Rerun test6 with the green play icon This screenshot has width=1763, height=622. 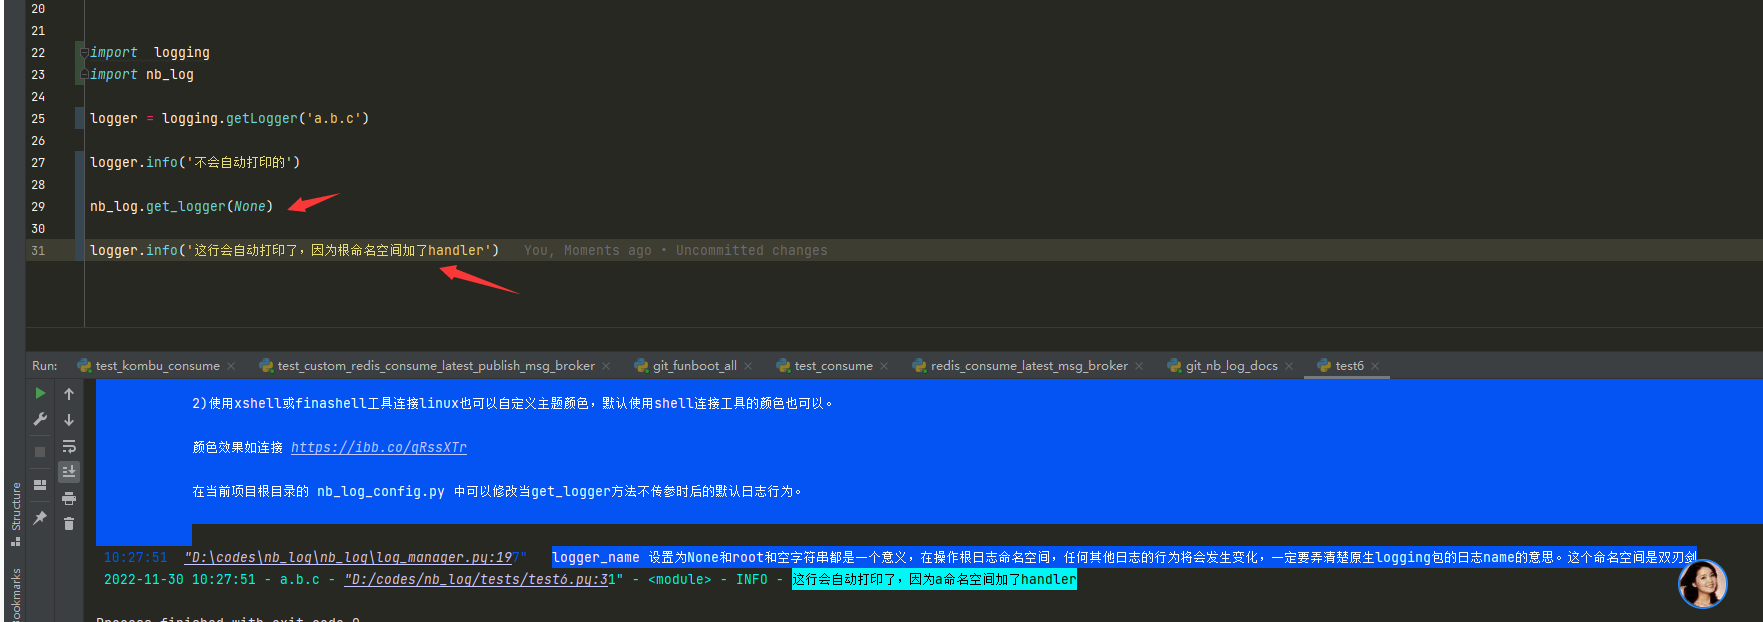pos(40,393)
